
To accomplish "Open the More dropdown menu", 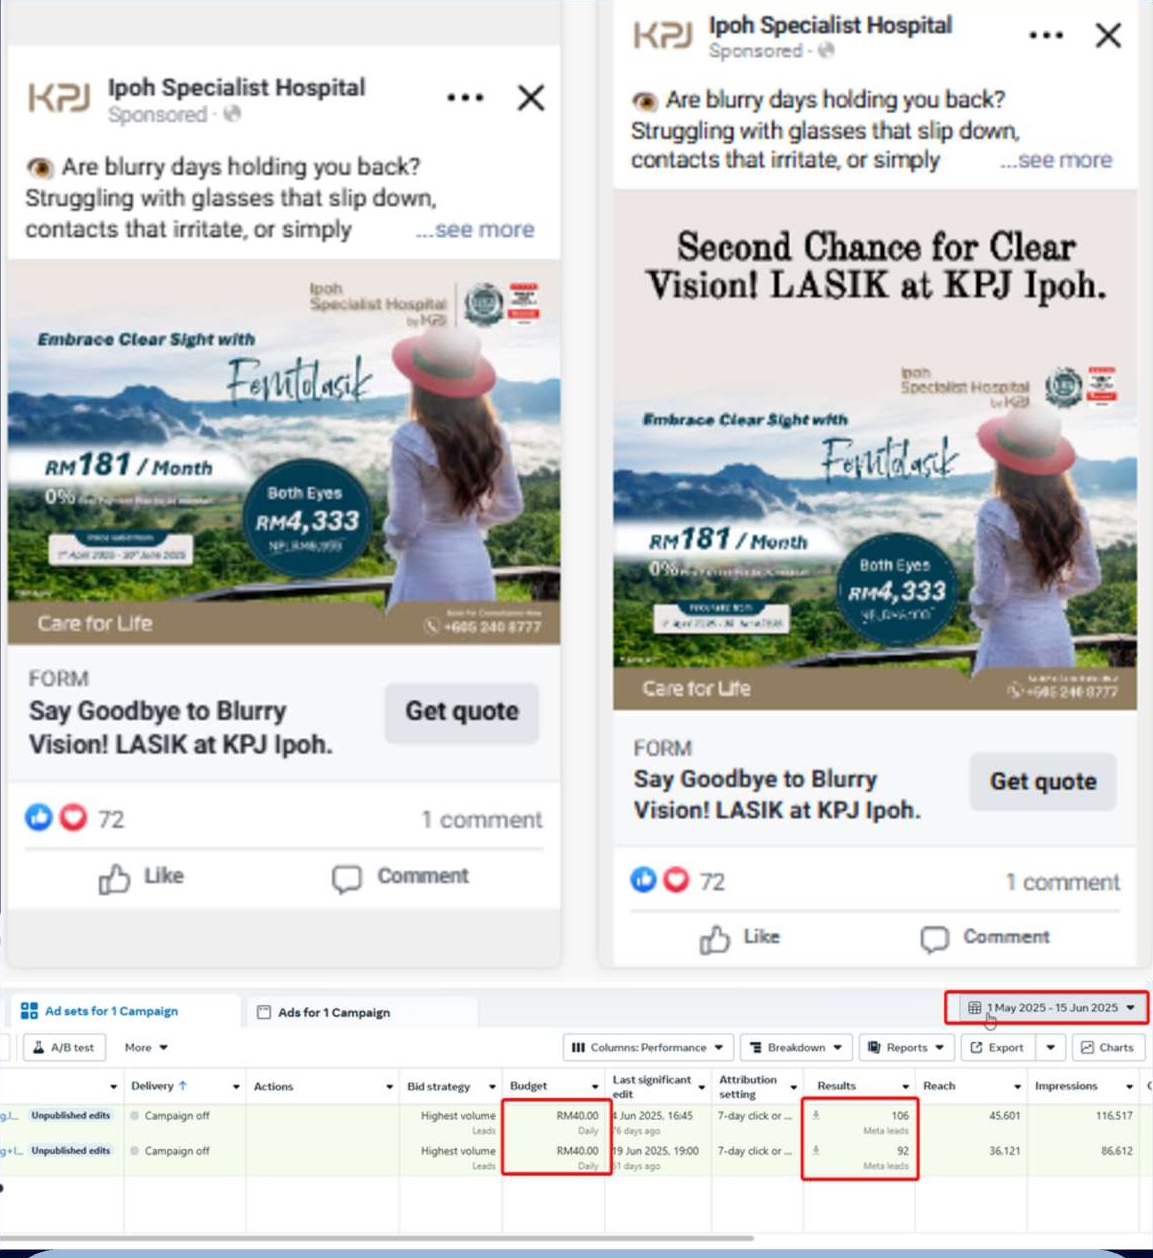I will (x=146, y=1047).
